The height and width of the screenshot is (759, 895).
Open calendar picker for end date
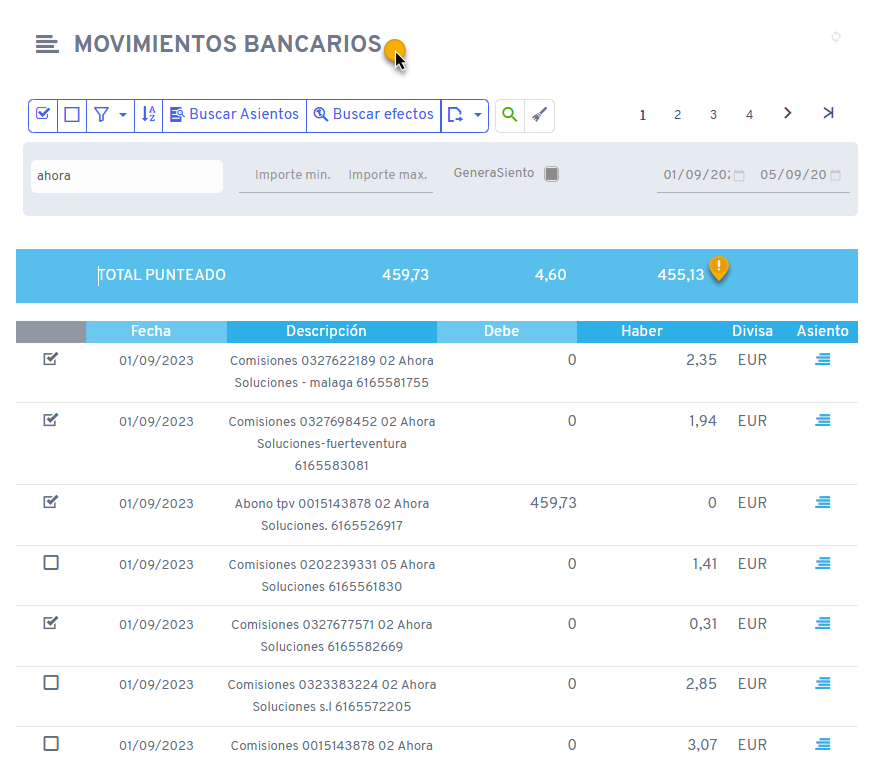tap(836, 176)
